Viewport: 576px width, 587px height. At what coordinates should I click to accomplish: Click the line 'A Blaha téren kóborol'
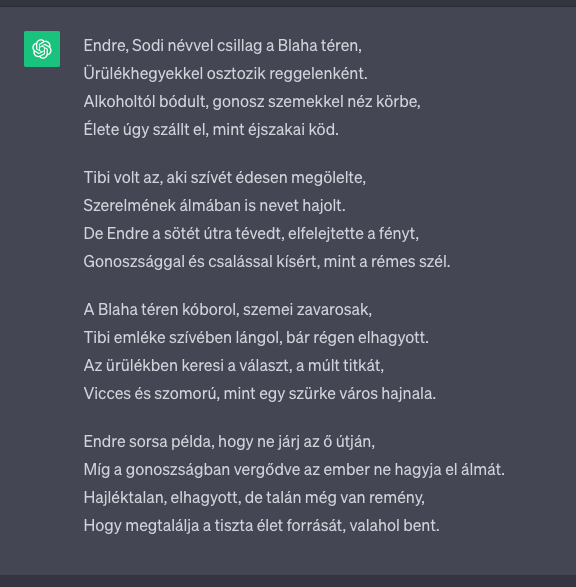pos(228,310)
